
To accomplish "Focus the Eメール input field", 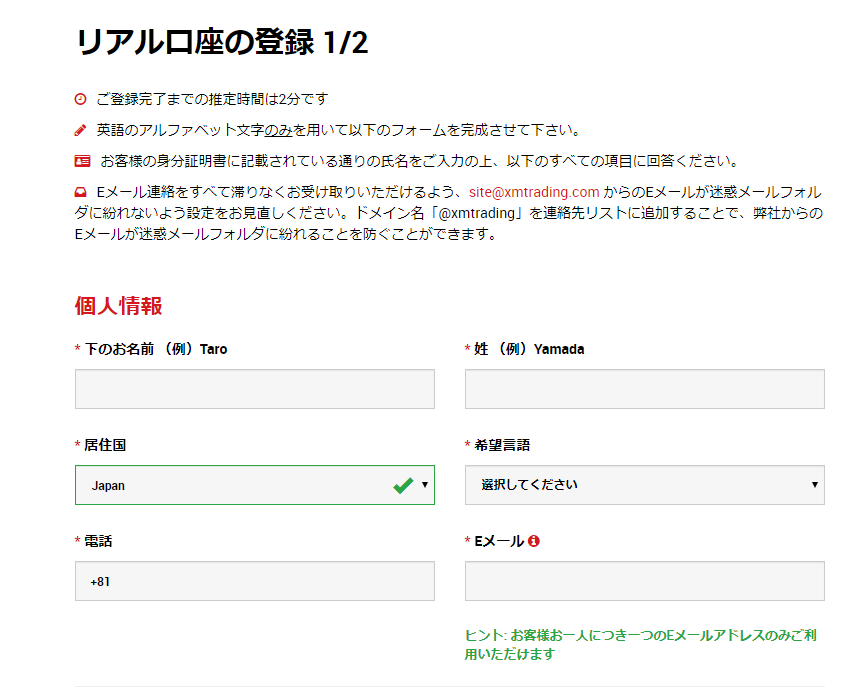I will pyautogui.click(x=644, y=581).
